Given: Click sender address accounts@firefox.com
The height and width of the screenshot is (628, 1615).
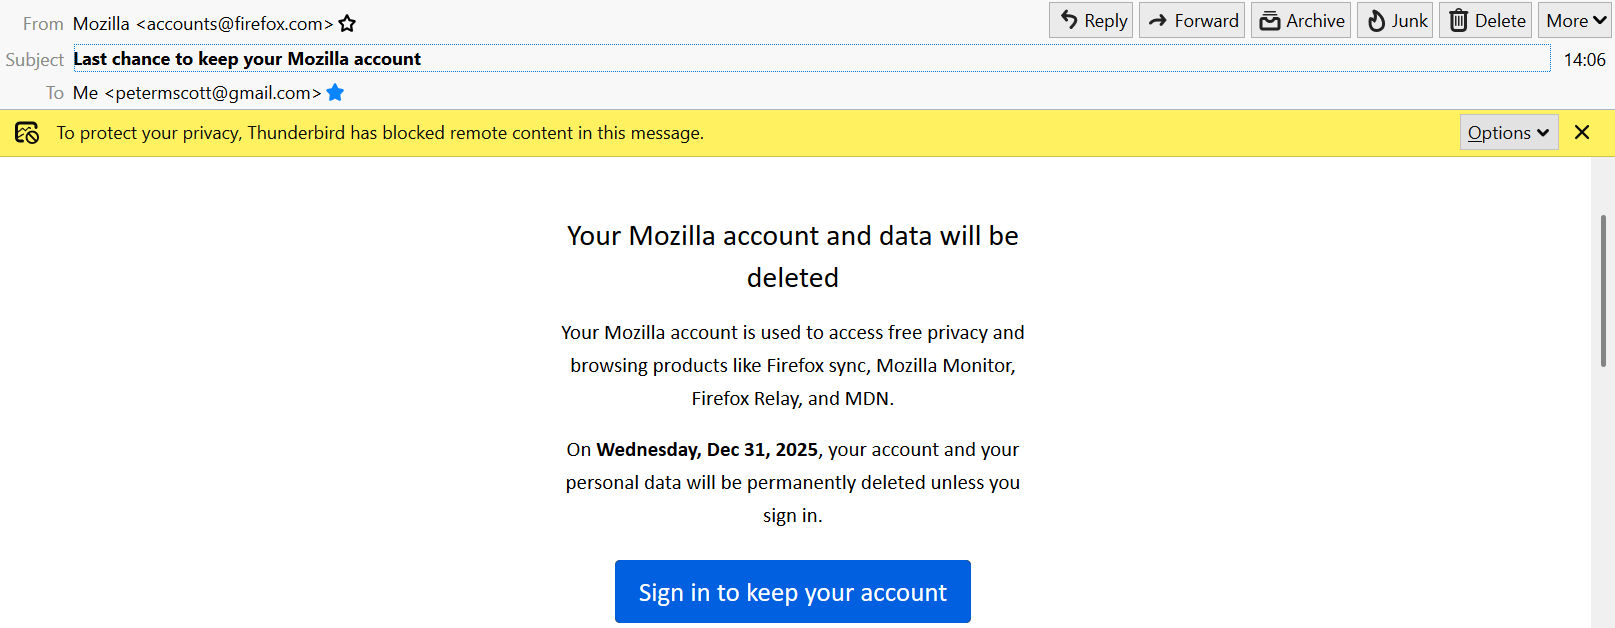Looking at the screenshot, I should tap(234, 23).
